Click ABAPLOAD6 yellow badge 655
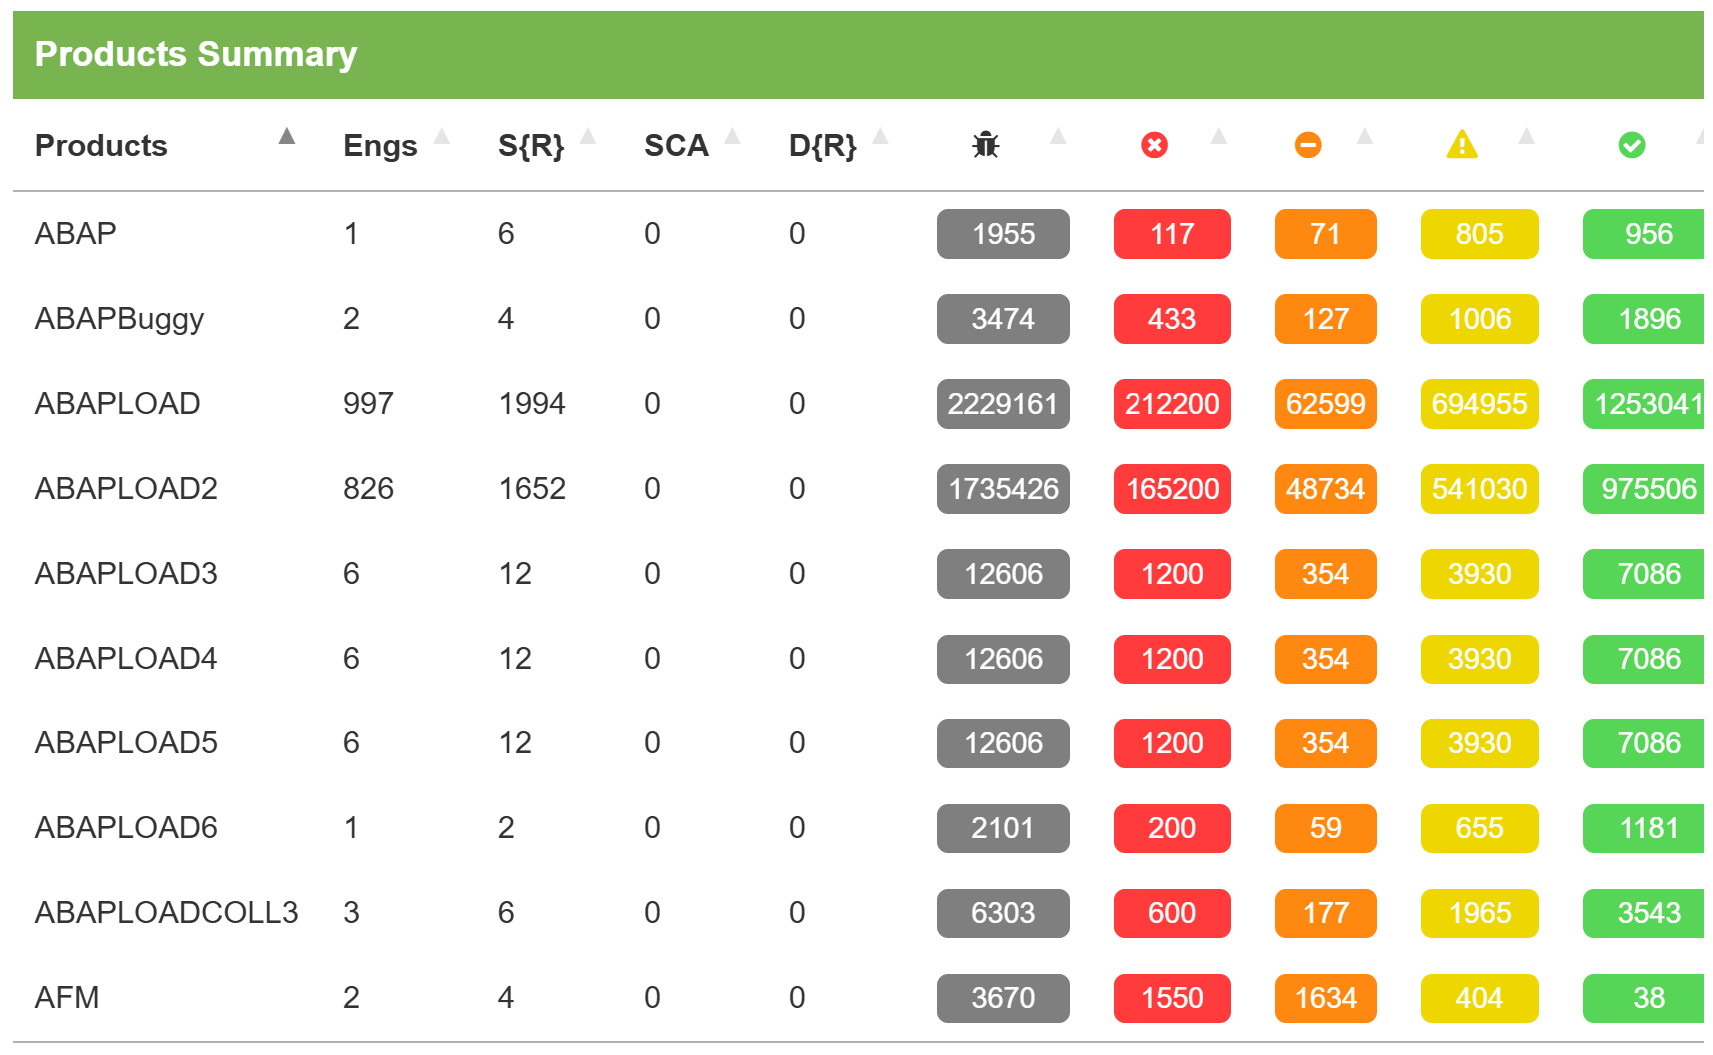 (x=1479, y=828)
